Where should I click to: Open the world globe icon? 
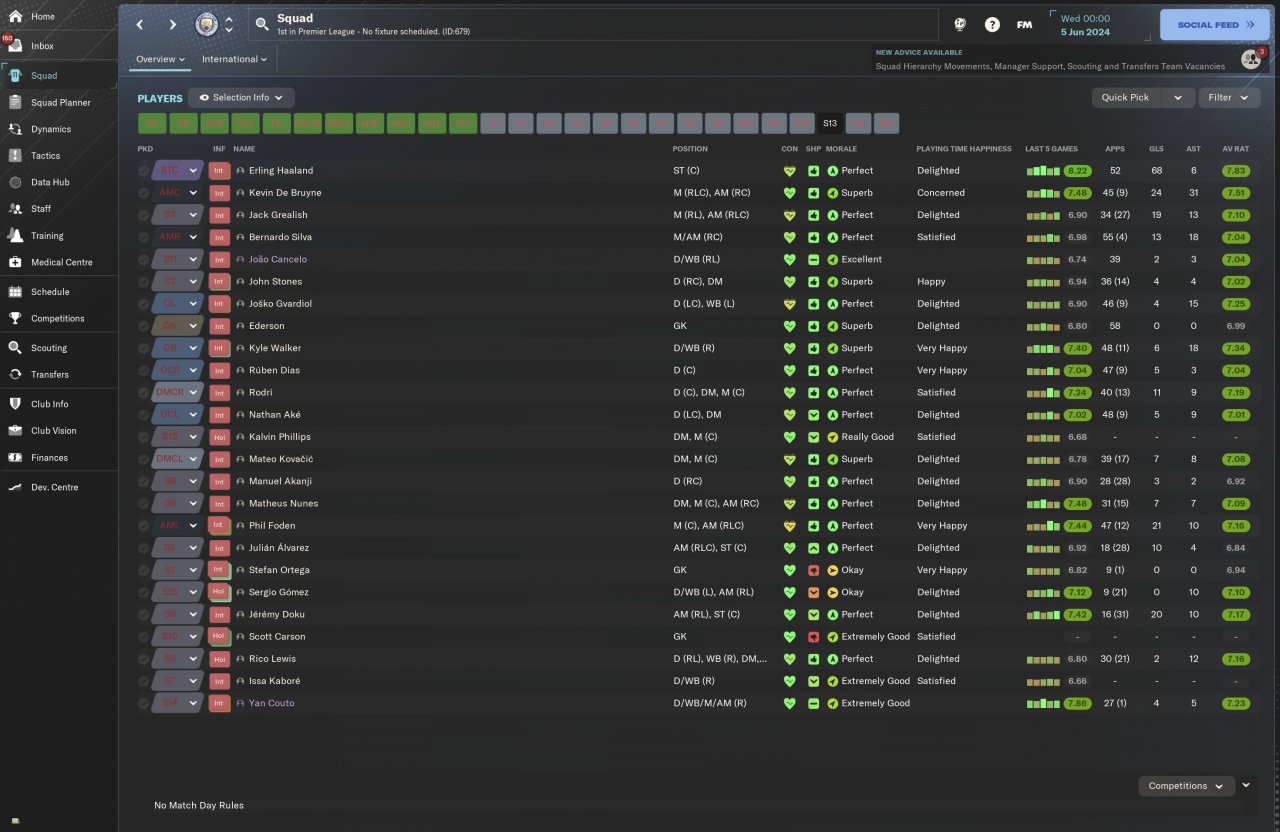[960, 24]
